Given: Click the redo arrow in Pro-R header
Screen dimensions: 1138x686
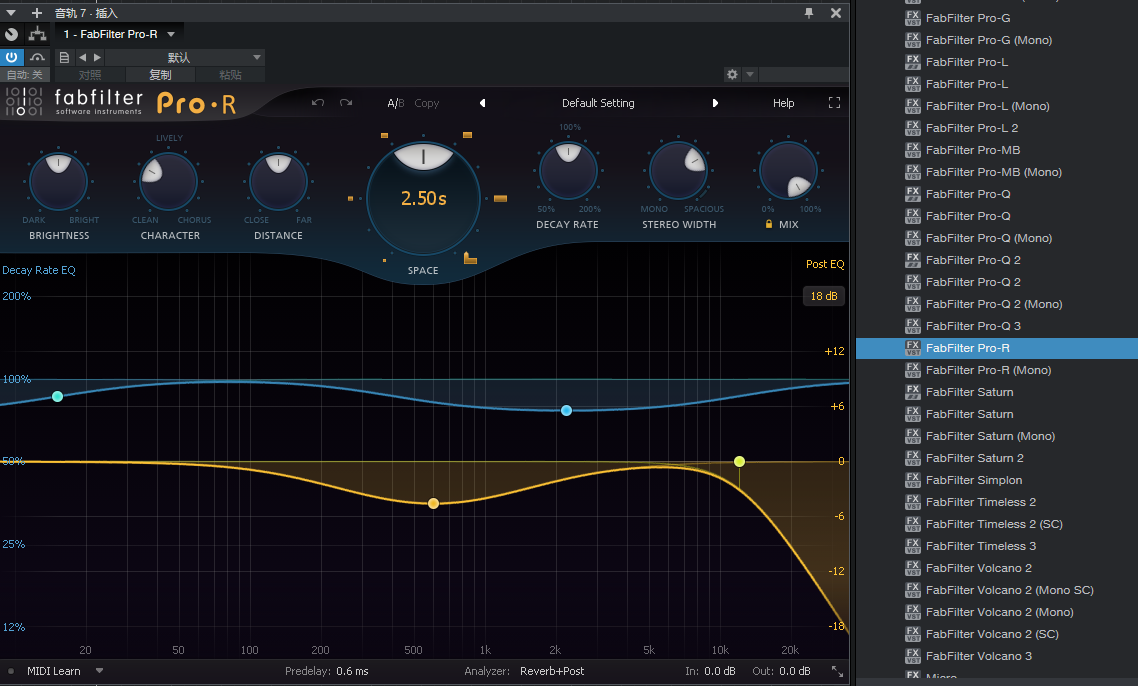Looking at the screenshot, I should tap(346, 103).
